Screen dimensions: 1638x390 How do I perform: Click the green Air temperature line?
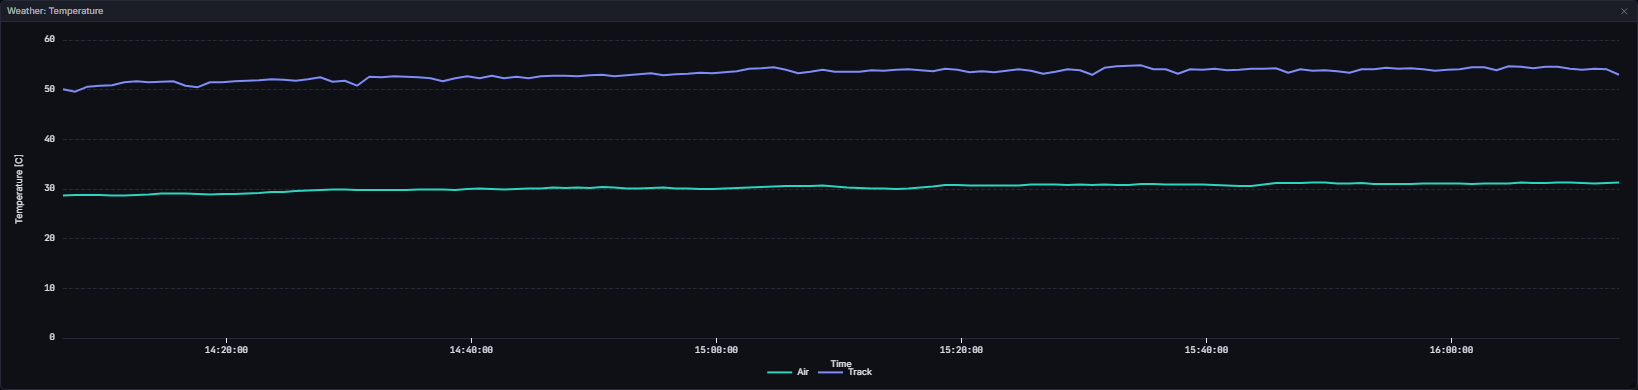coord(840,186)
